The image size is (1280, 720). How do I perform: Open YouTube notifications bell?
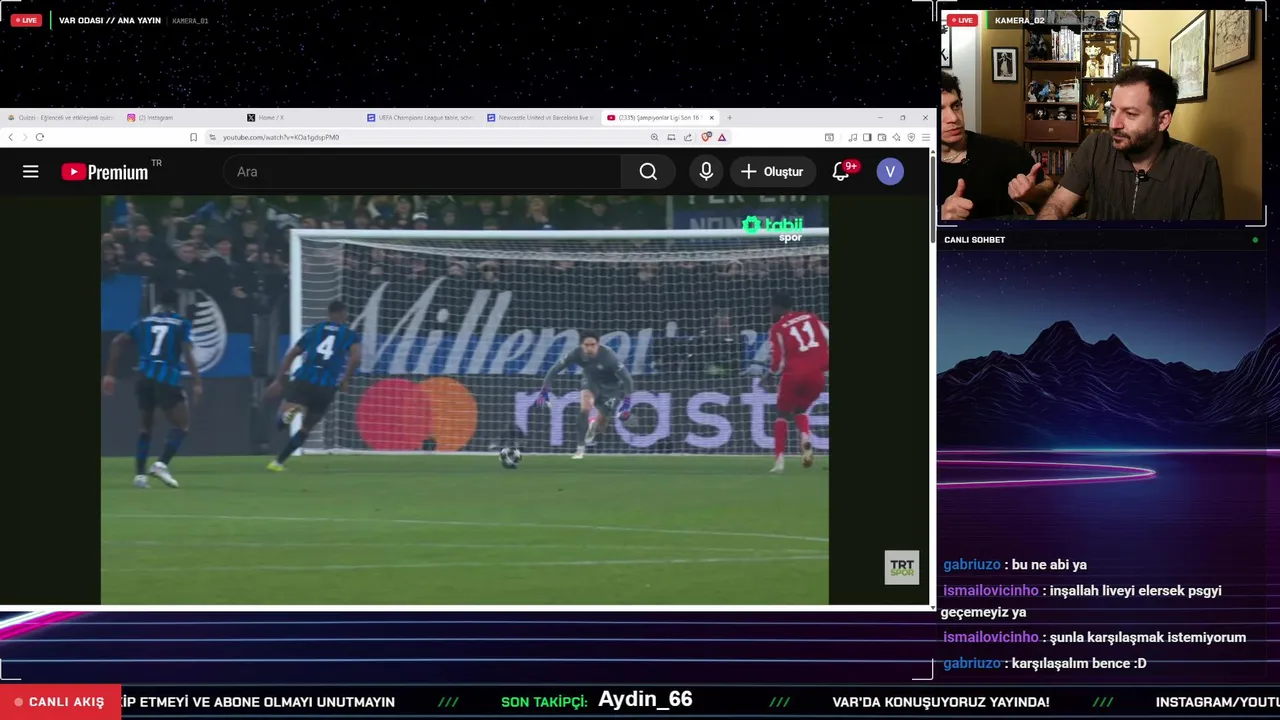(841, 172)
